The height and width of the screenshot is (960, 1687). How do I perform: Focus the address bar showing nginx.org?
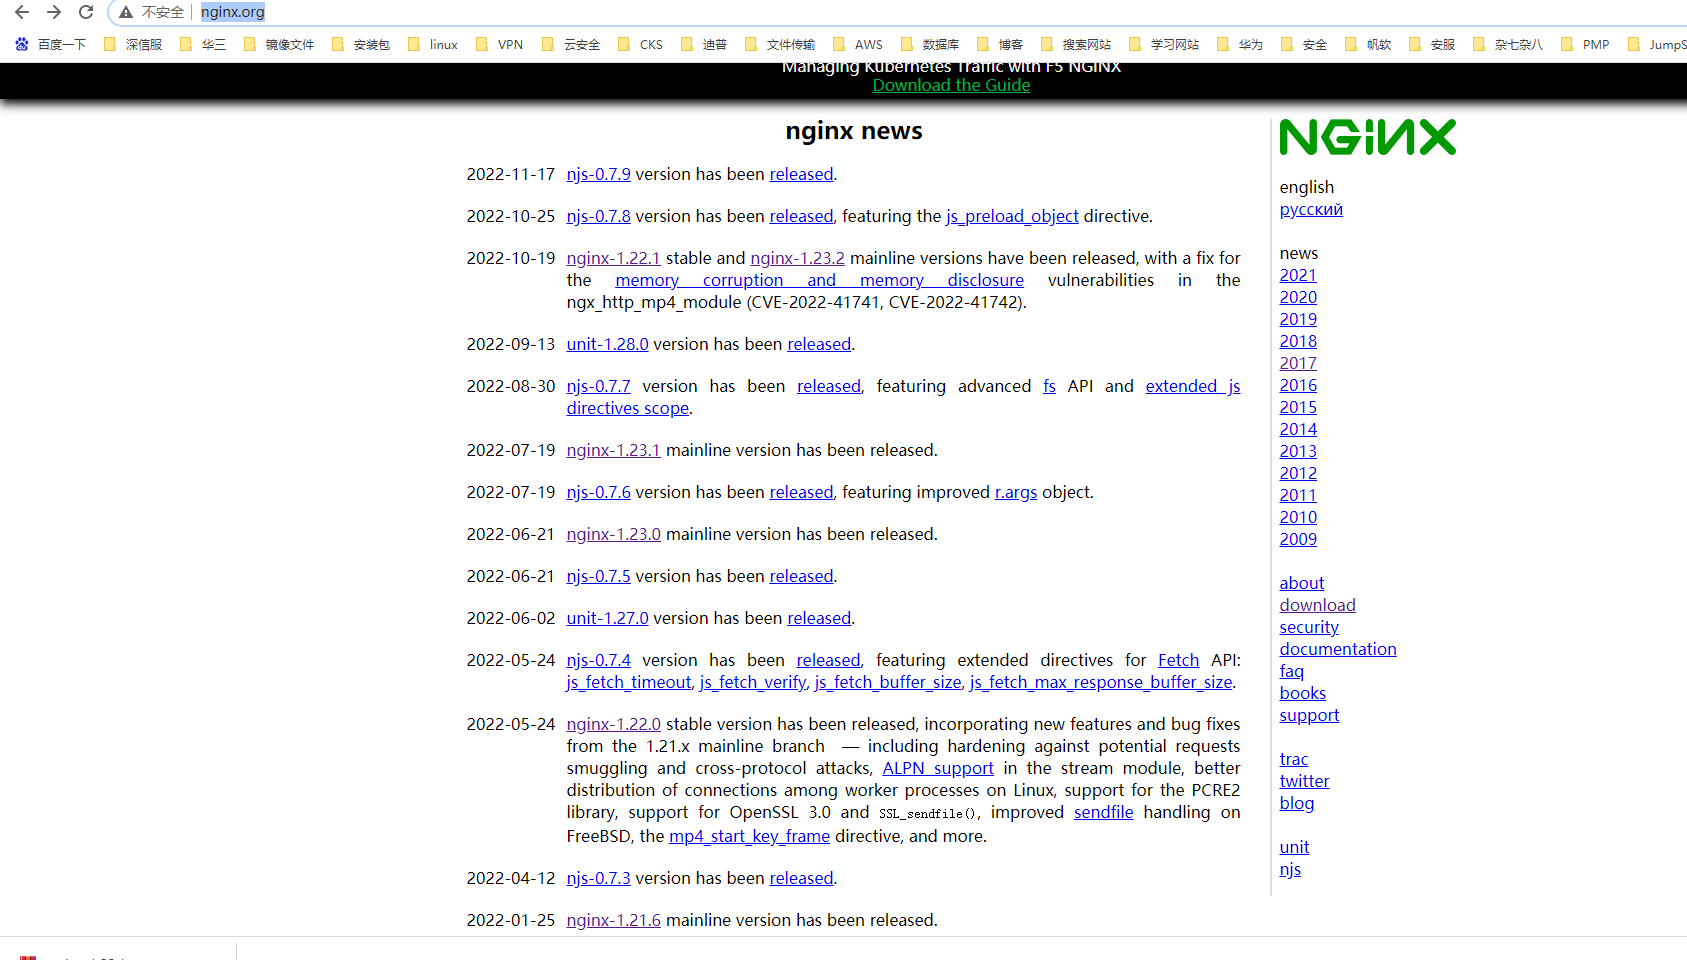232,12
